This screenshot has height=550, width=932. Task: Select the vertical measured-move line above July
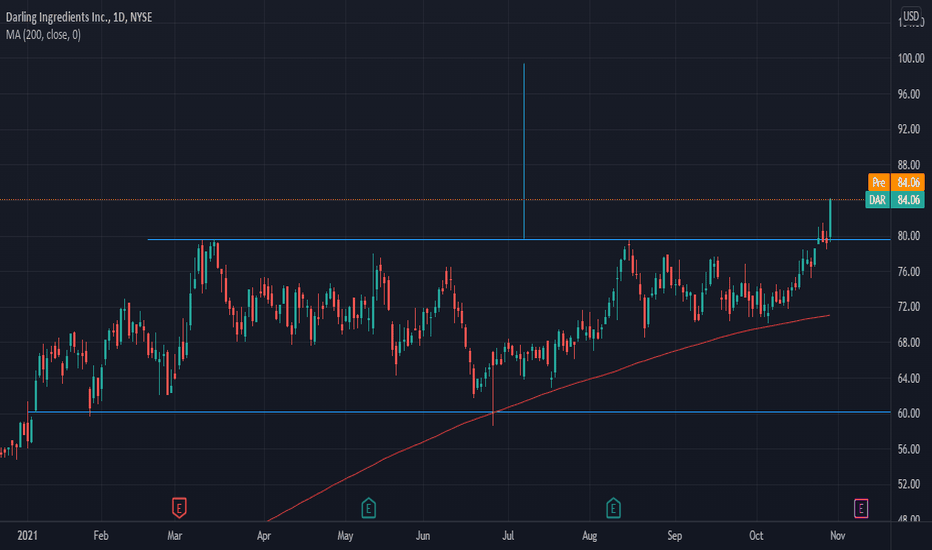524,151
